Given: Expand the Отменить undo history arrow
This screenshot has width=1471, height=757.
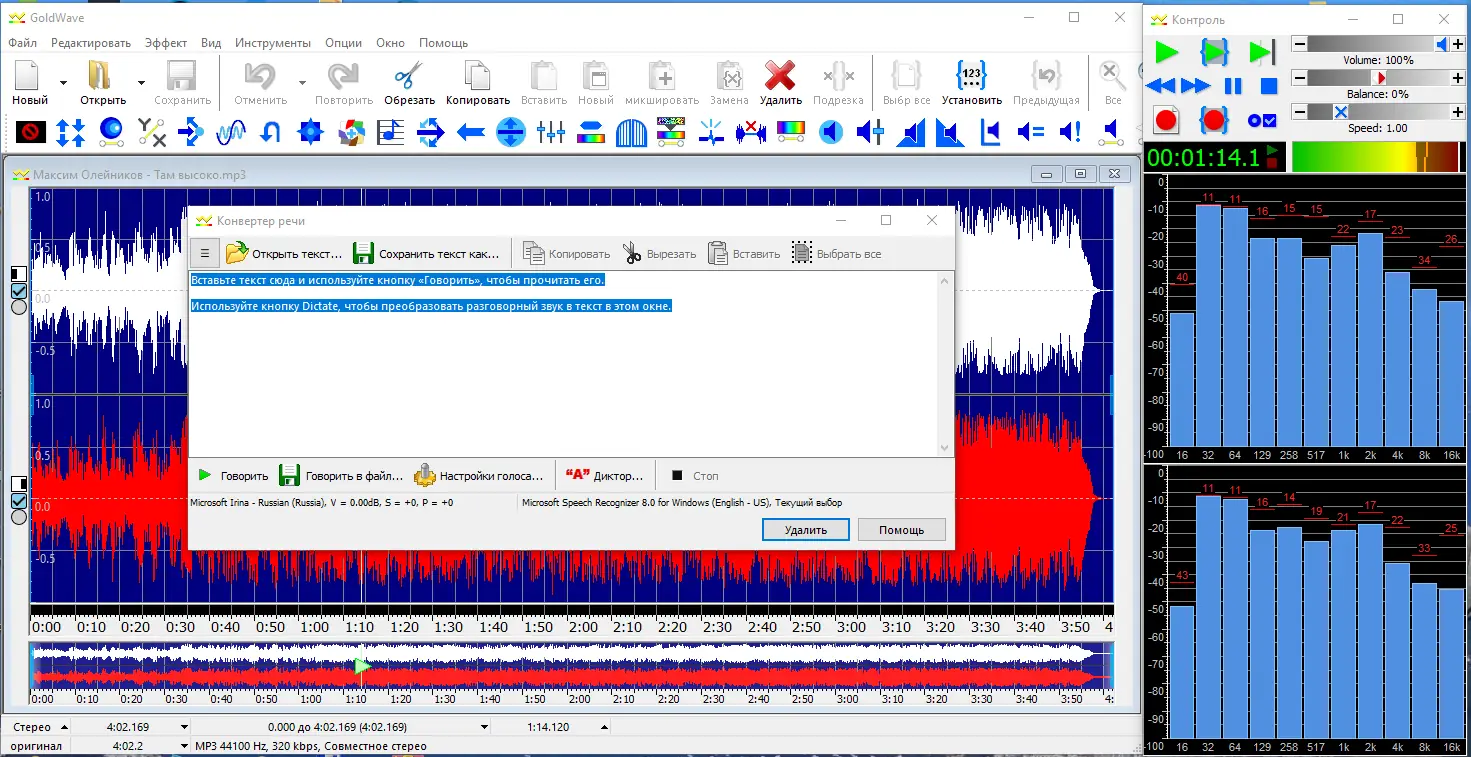Looking at the screenshot, I should 302,83.
